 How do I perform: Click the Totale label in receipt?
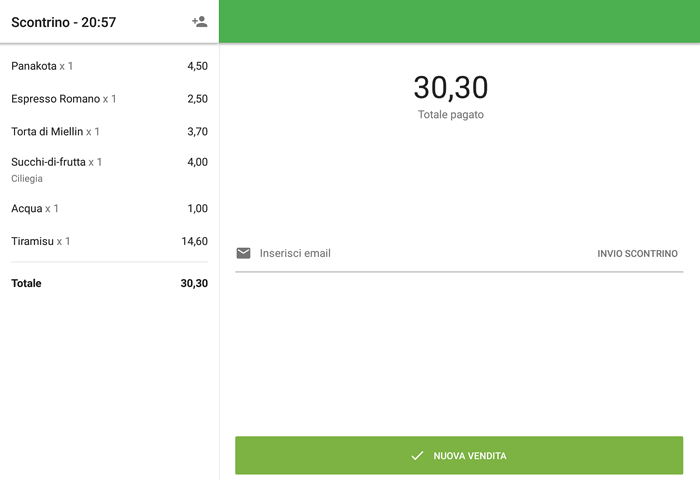pos(27,283)
